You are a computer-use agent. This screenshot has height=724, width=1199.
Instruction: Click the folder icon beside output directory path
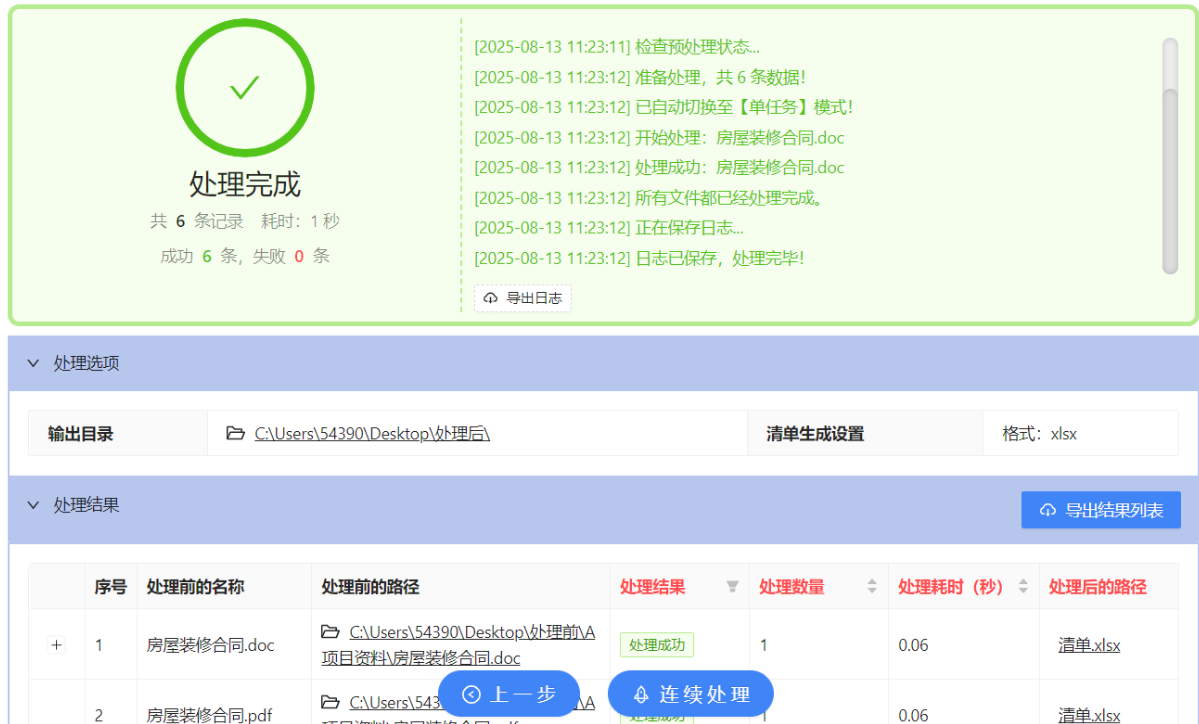[x=235, y=434]
